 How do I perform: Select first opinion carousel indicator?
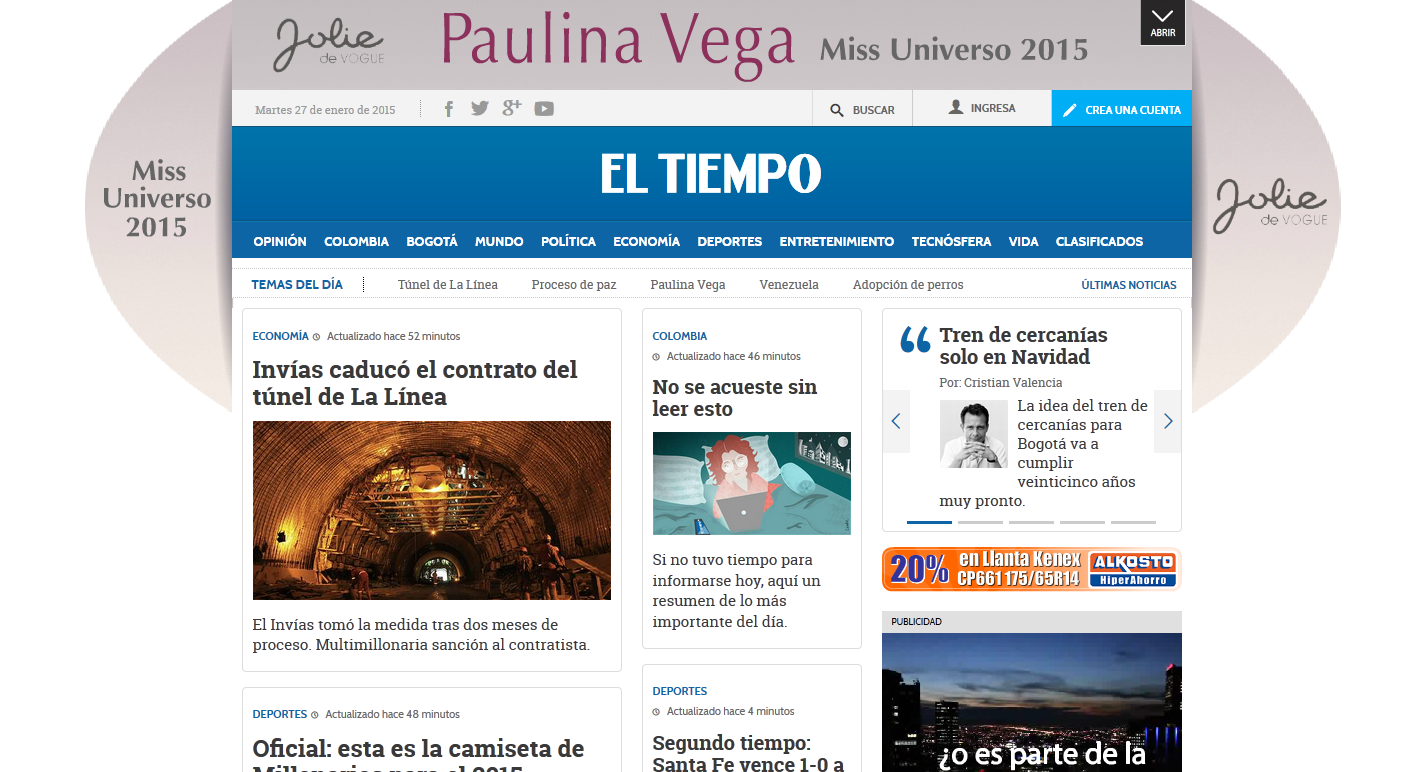929,522
